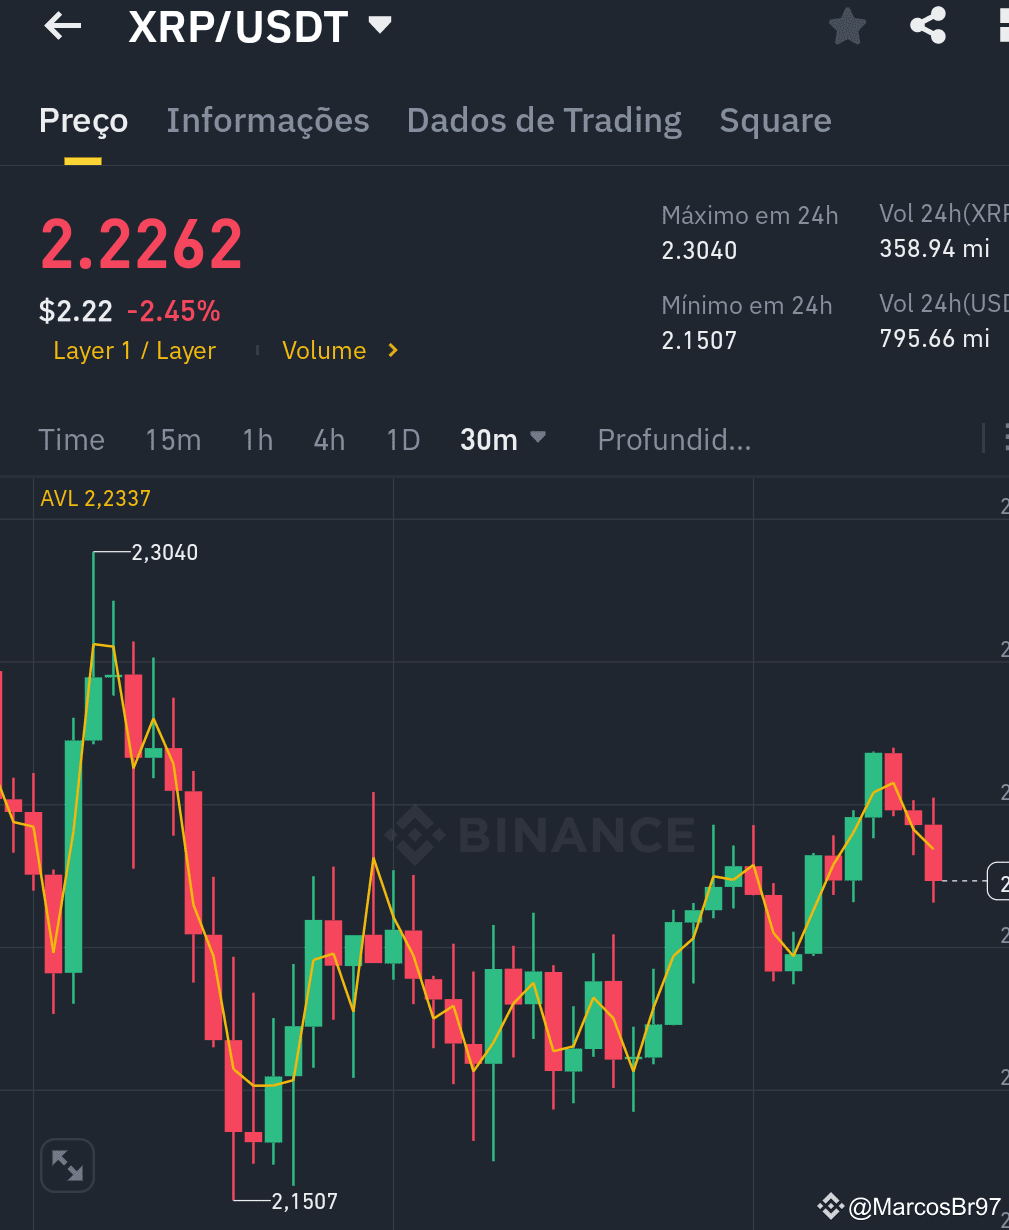Add XRP/USDT to favorites with star
The image size is (1009, 1230).
point(847,27)
